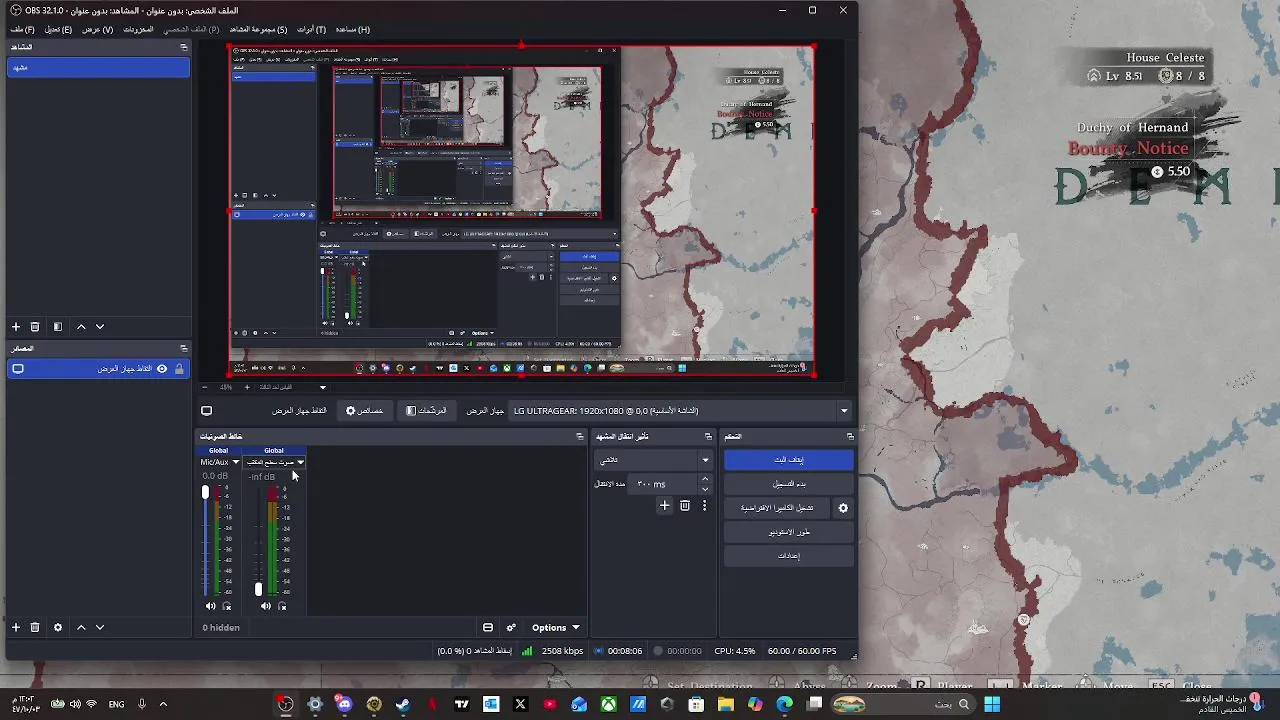The height and width of the screenshot is (720, 1280).
Task: Remove the selected scene with the trash icon
Action: 35,327
